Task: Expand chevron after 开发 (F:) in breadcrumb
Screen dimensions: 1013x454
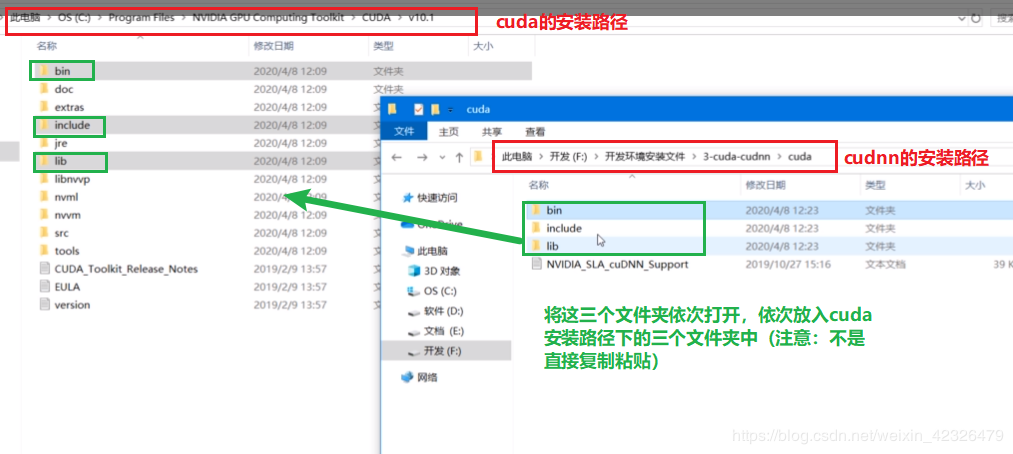Action: [596, 156]
